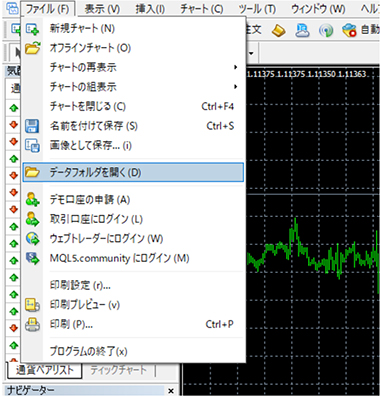This screenshot has width=380, height=397.
Task: Open the toolbar dropdown arrow above chart
Action: [x=251, y=53]
